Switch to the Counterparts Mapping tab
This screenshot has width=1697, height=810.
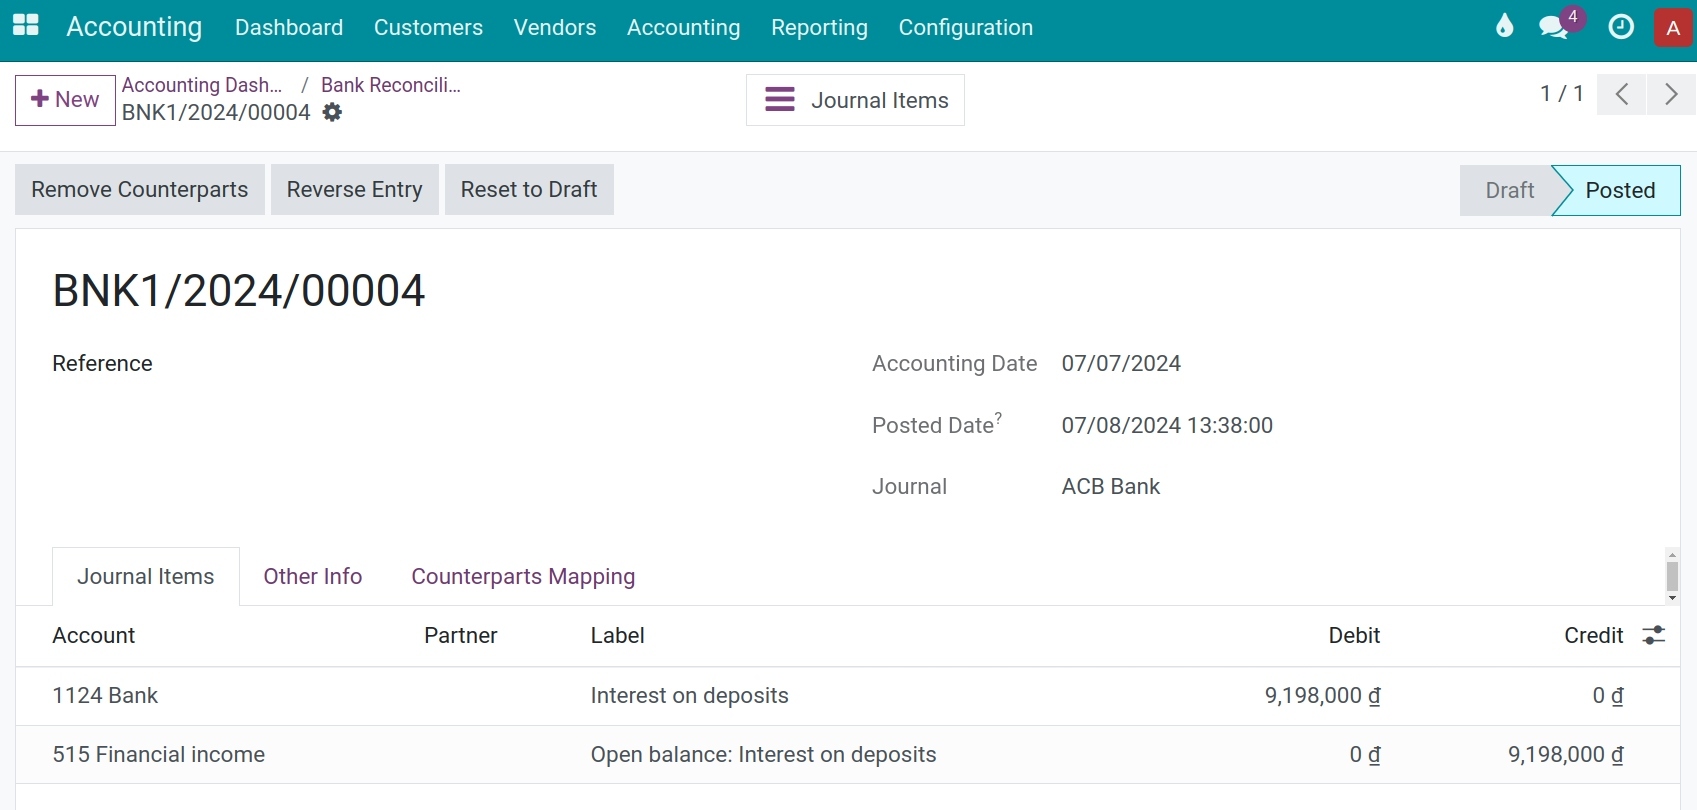[x=523, y=577]
